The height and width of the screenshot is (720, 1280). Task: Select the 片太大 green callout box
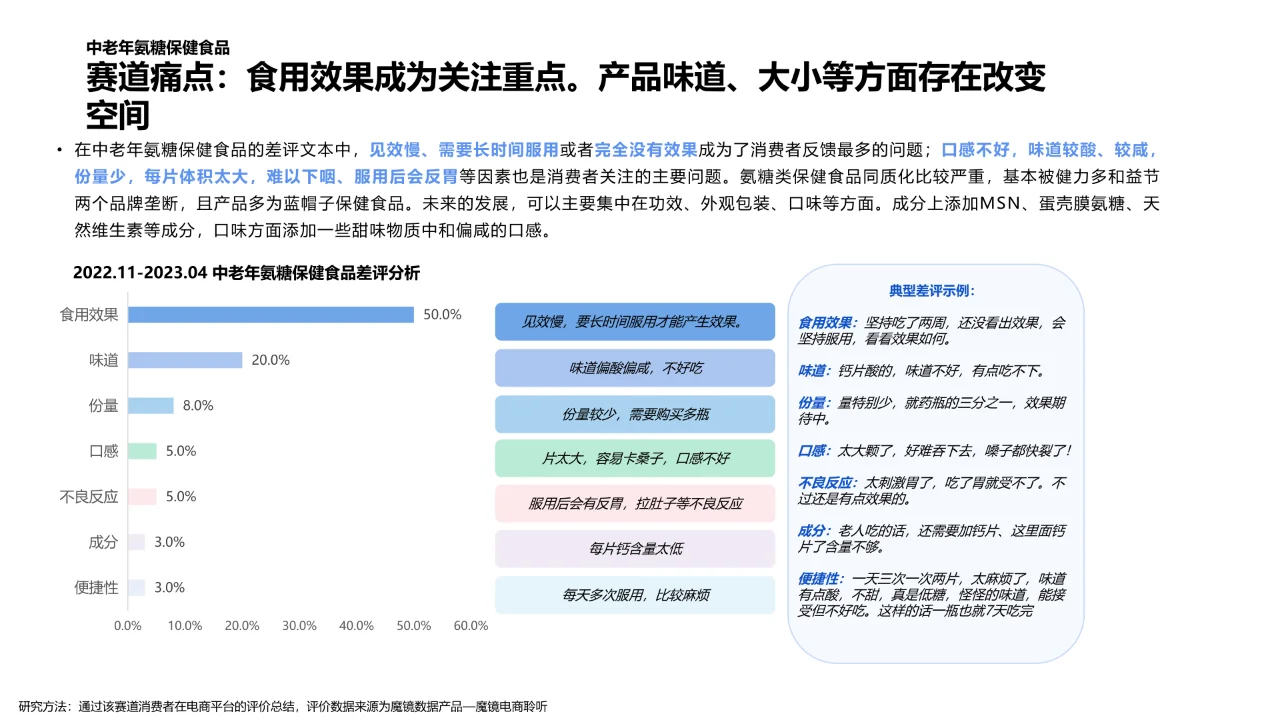(636, 458)
